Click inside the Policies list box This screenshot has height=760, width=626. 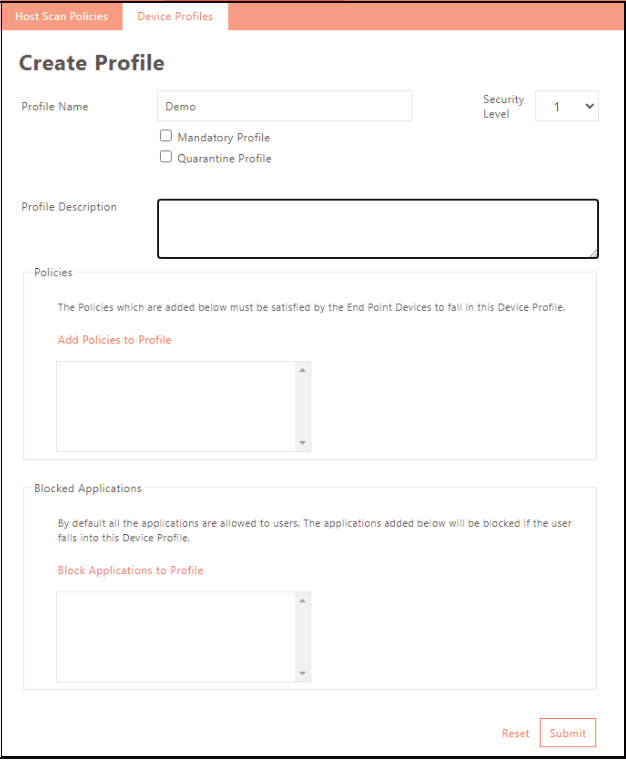[x=176, y=406]
